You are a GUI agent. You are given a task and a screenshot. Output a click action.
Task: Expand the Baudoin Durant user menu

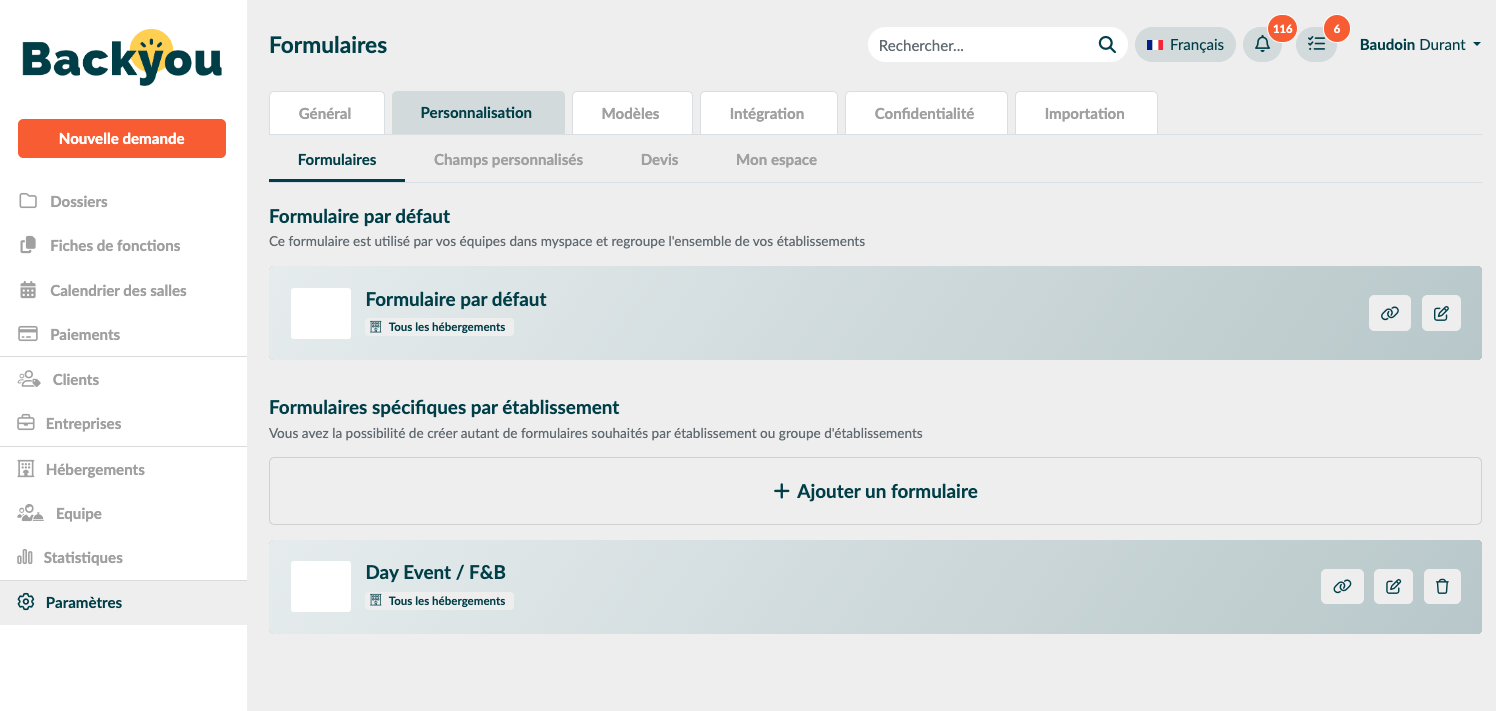(x=1420, y=44)
